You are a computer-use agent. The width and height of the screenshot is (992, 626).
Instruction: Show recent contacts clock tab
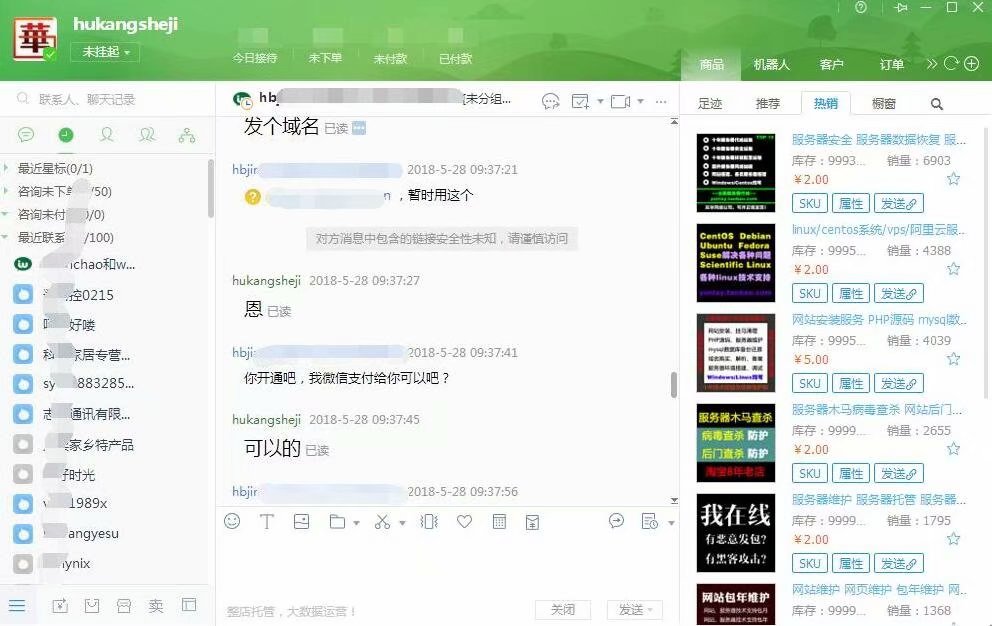(x=66, y=135)
